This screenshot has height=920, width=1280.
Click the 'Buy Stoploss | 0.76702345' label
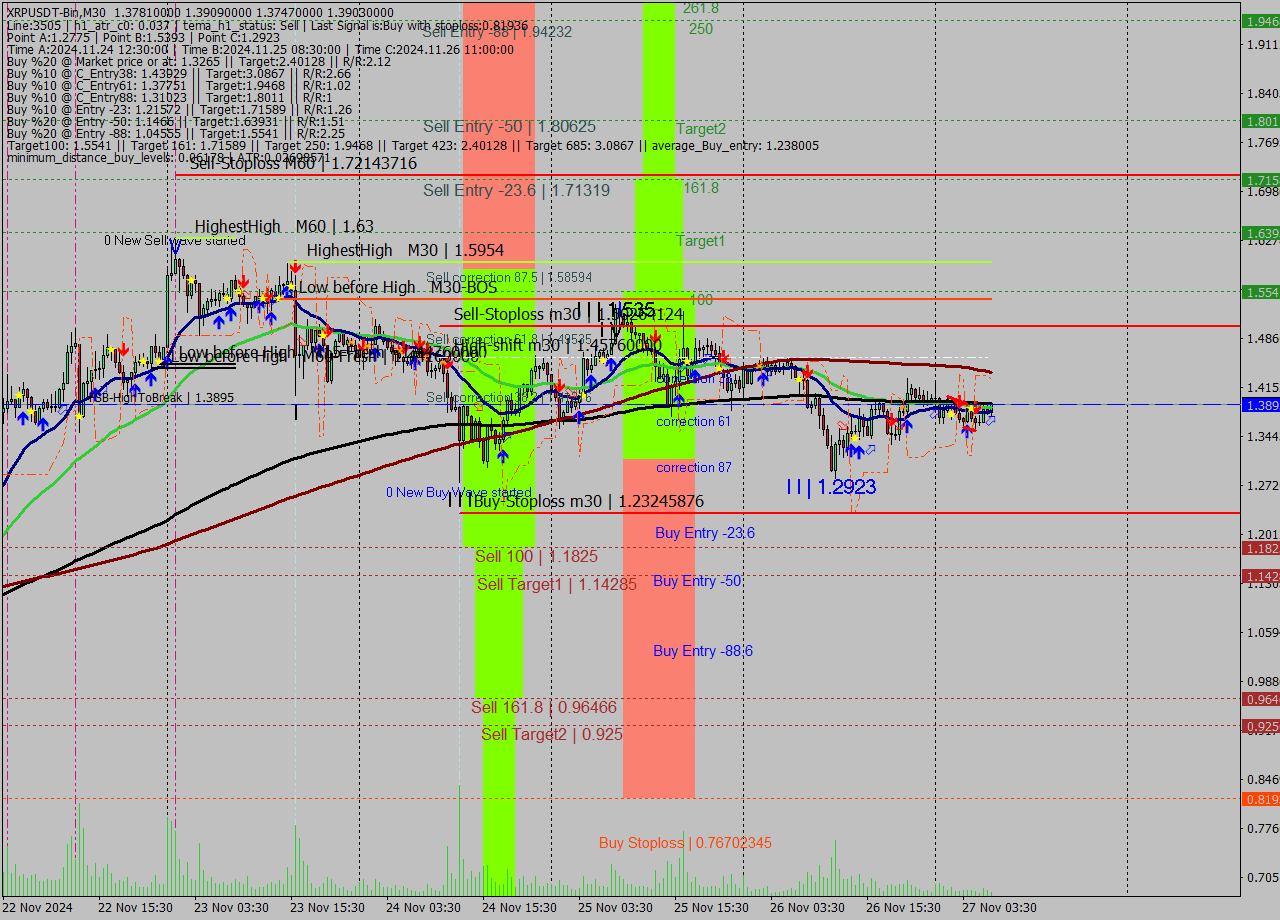[x=685, y=843]
